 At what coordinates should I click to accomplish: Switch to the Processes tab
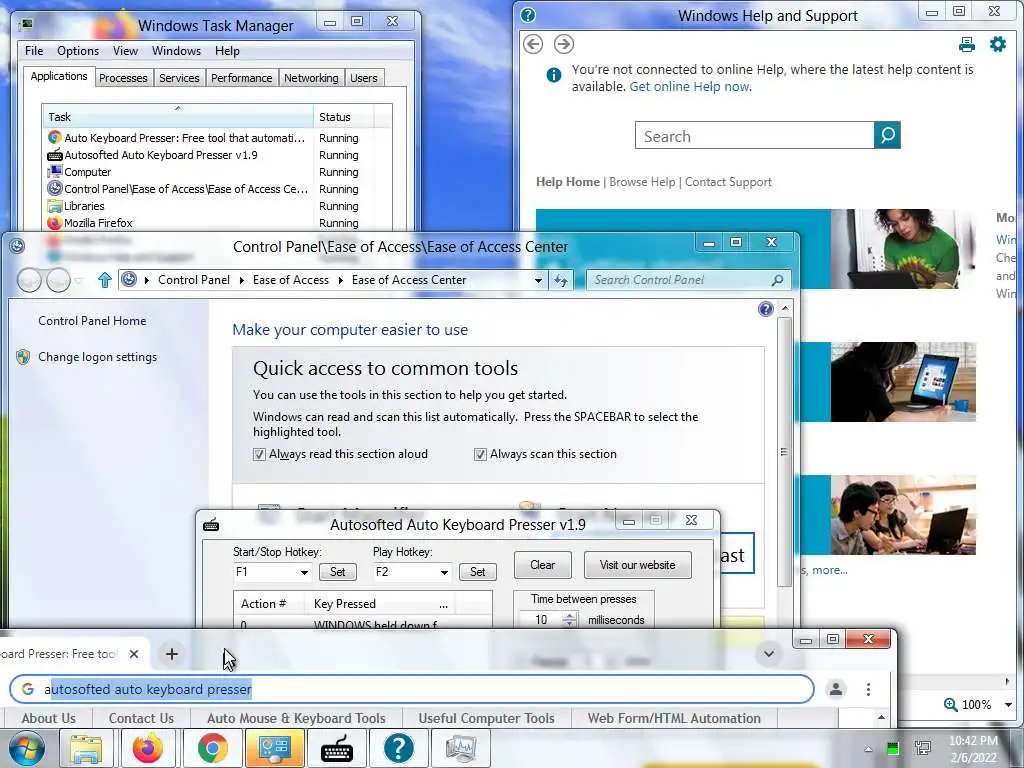coord(123,78)
